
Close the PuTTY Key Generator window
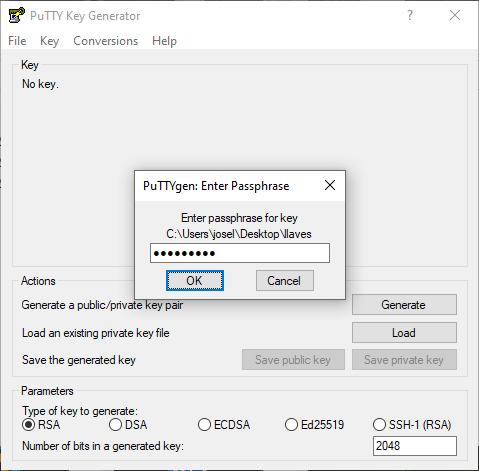pyautogui.click(x=455, y=15)
